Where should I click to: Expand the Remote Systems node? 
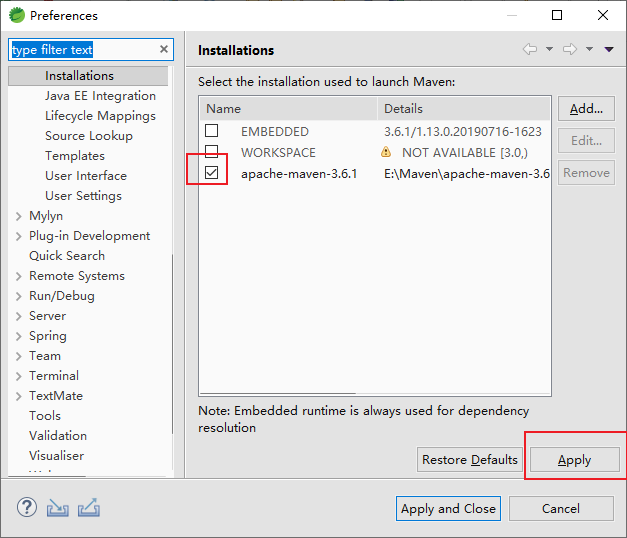[18, 276]
